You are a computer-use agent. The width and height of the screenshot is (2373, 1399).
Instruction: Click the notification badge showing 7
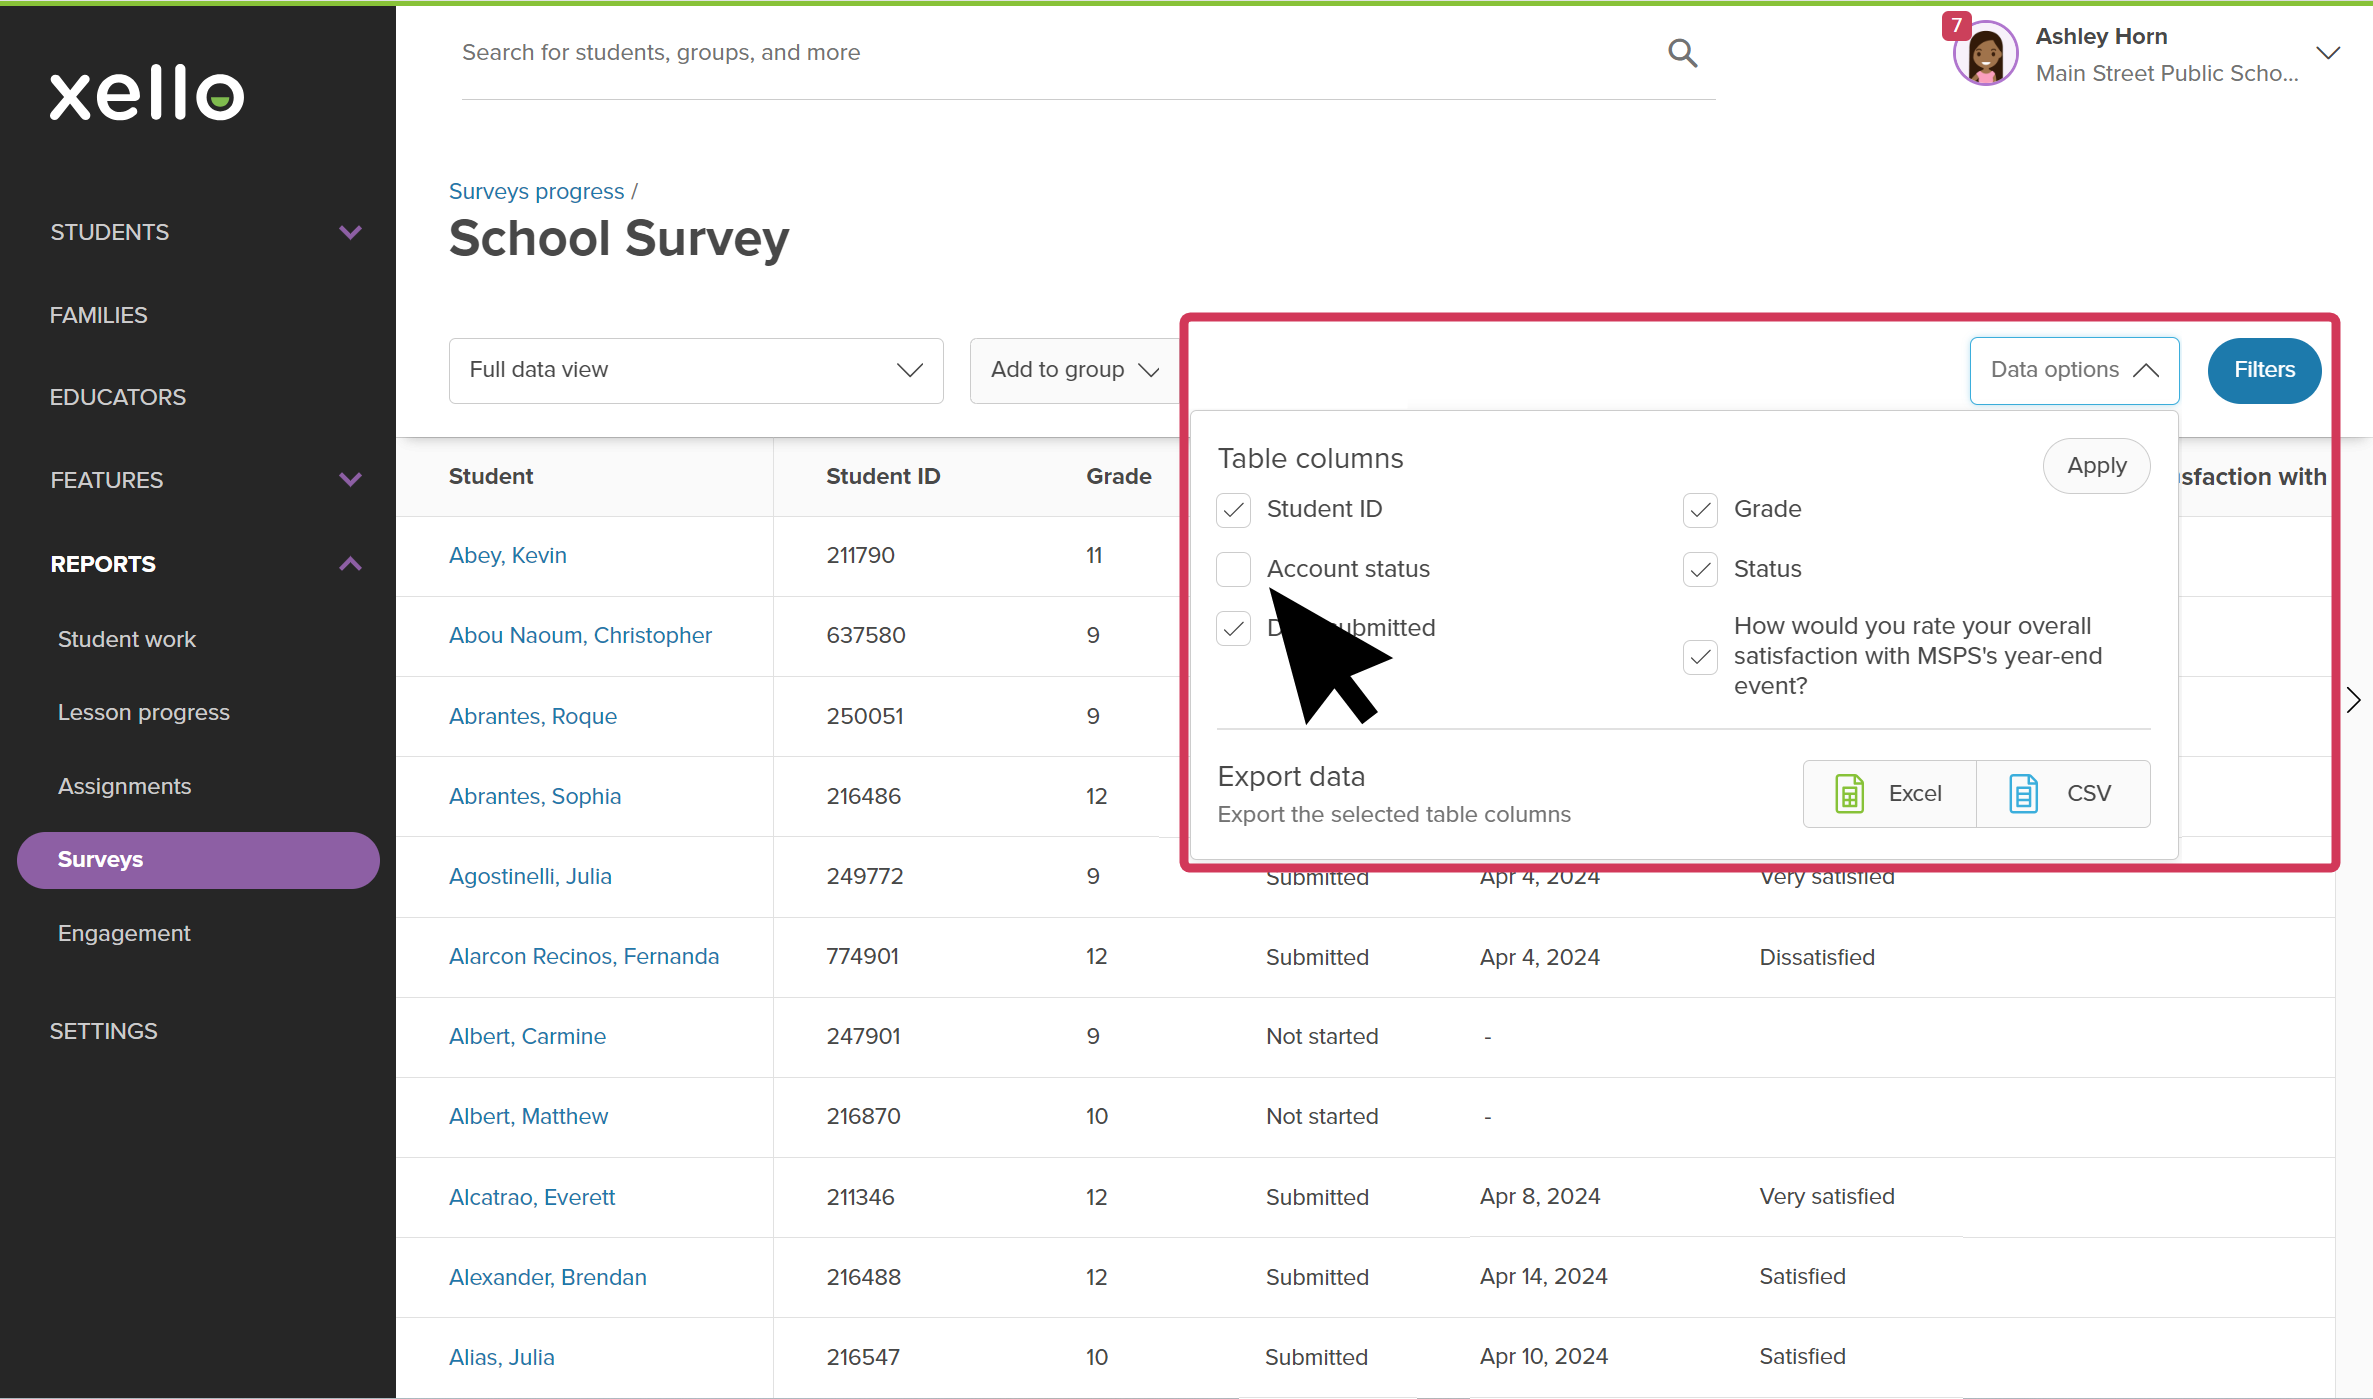1956,25
